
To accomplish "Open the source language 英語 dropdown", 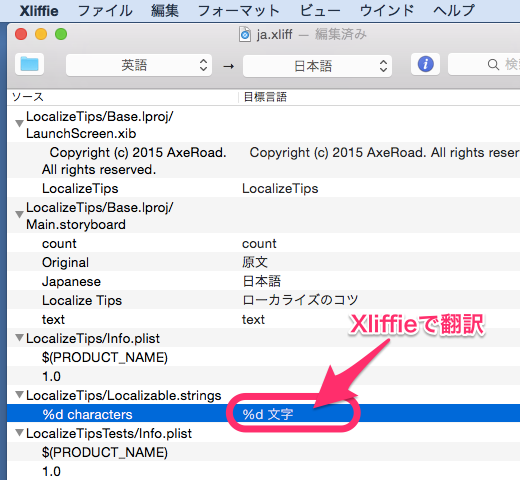I will (139, 65).
